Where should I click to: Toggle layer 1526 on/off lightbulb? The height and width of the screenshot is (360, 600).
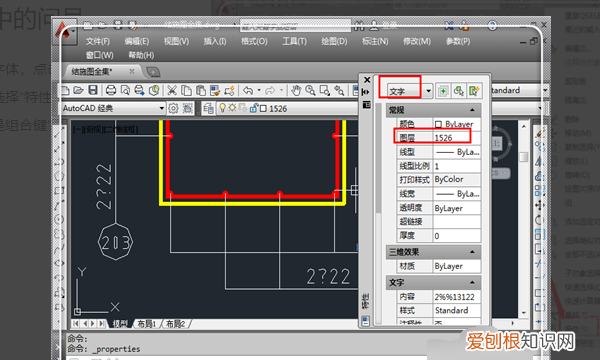222,108
